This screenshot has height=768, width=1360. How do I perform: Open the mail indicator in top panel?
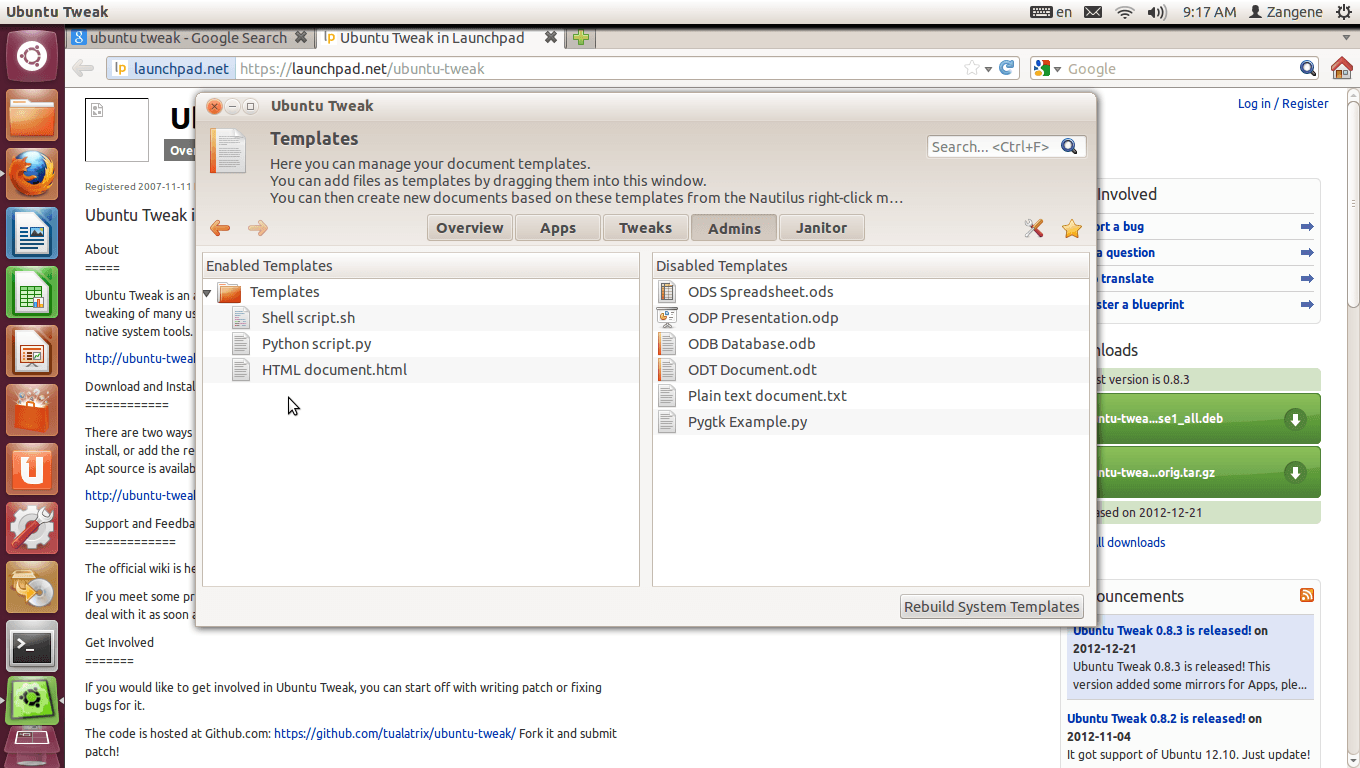point(1093,12)
